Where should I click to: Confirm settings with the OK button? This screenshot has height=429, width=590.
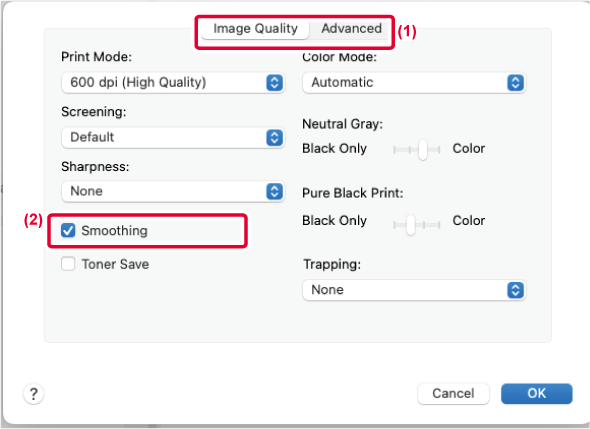[536, 394]
